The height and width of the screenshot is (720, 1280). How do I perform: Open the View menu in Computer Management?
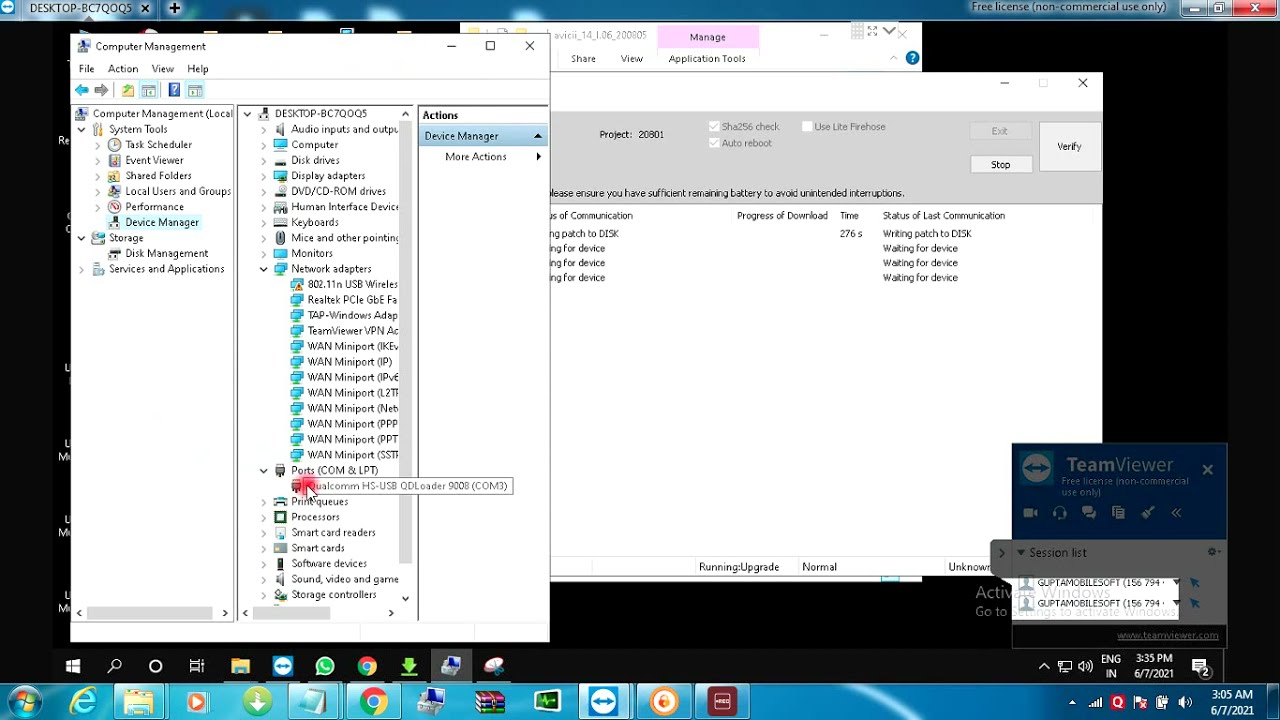click(163, 69)
